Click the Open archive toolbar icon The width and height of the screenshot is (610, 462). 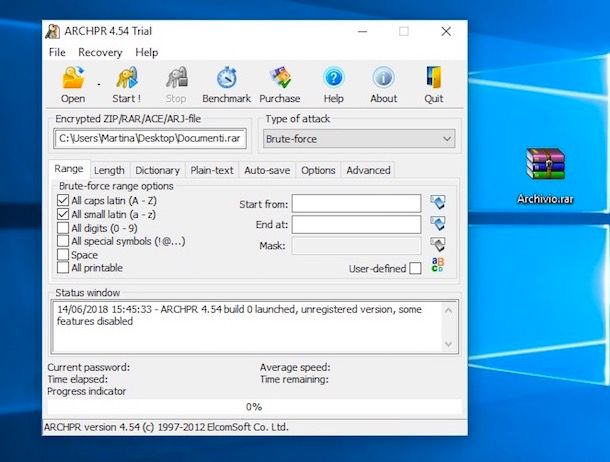point(73,77)
